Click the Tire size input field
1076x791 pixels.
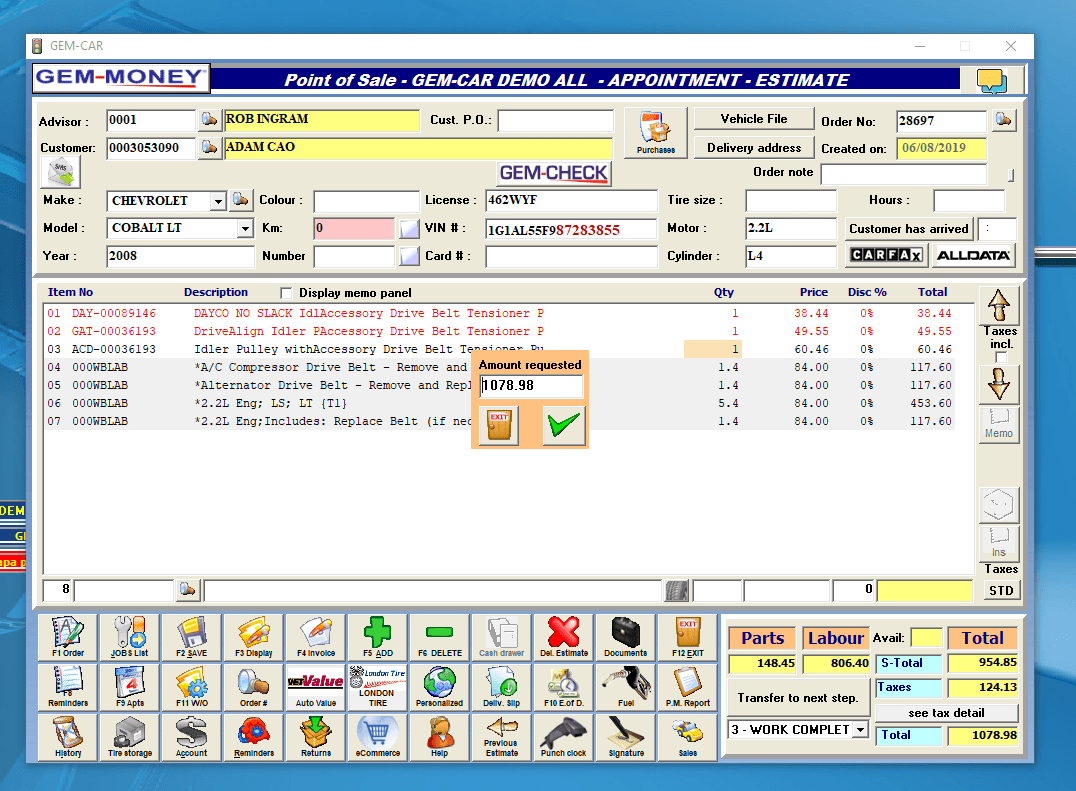coord(791,200)
